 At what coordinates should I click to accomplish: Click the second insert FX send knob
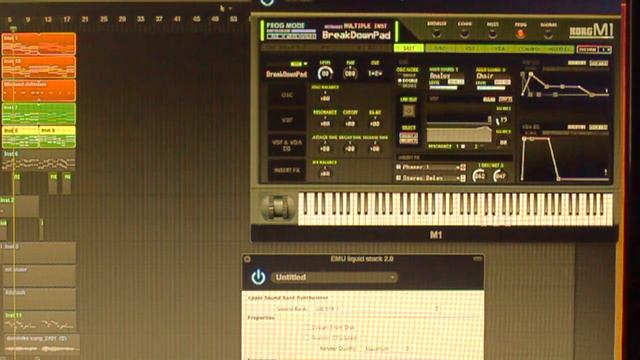pyautogui.click(x=500, y=176)
